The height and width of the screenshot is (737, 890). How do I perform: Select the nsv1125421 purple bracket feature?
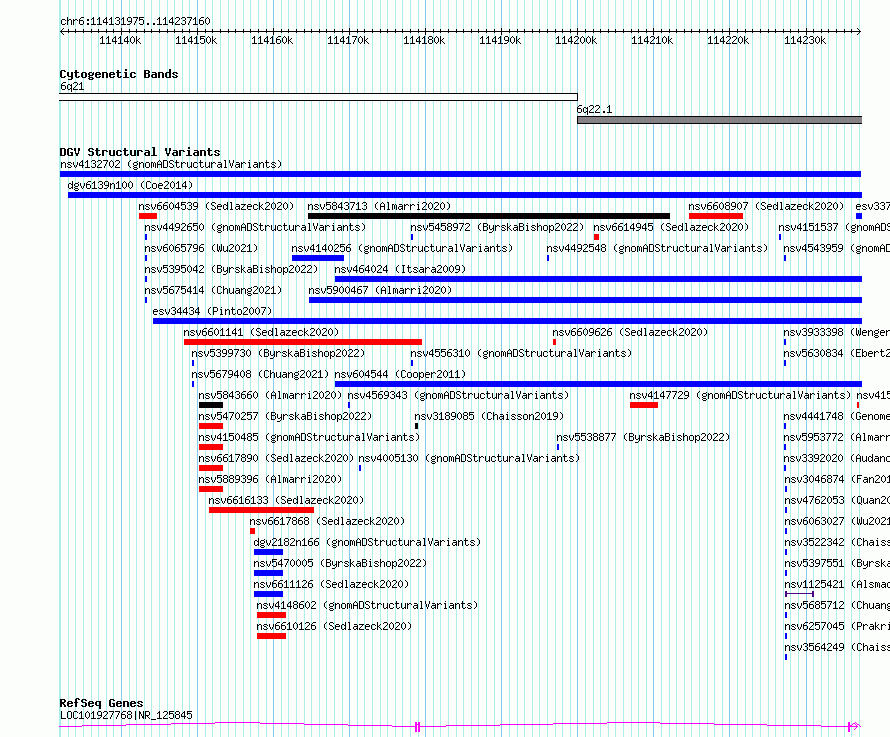pos(799,594)
